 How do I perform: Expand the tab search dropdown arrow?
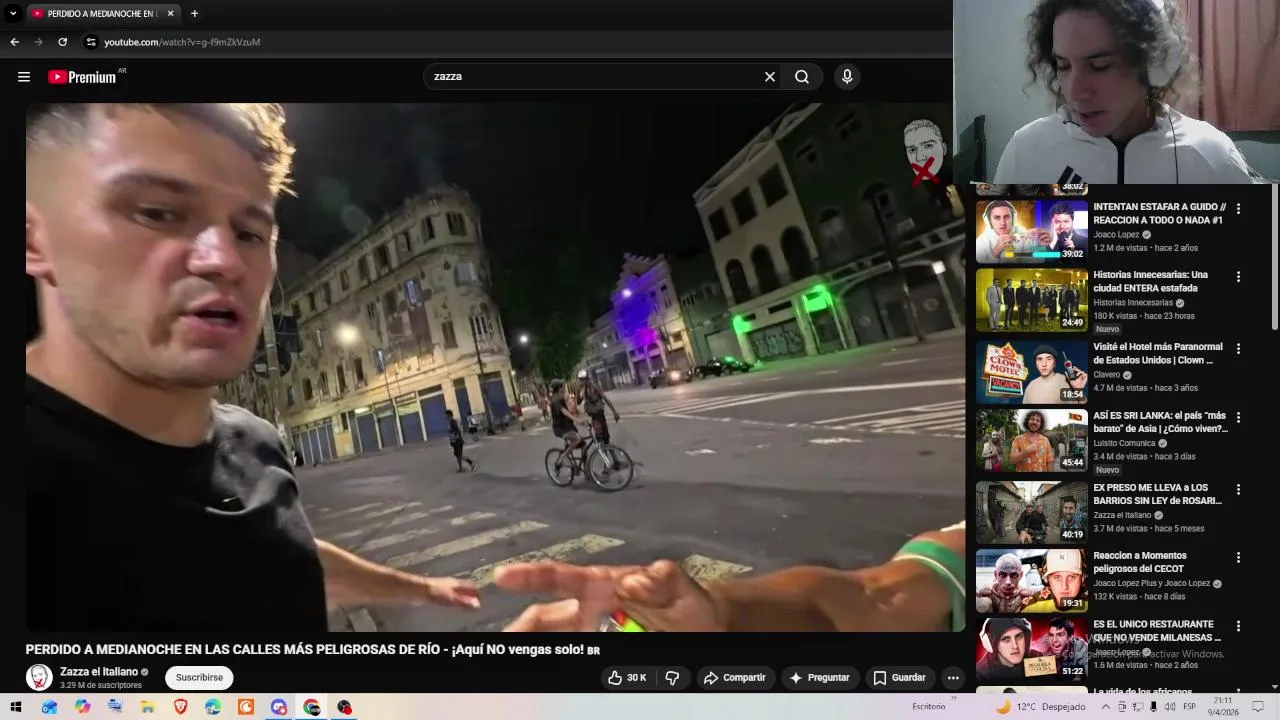coord(13,14)
